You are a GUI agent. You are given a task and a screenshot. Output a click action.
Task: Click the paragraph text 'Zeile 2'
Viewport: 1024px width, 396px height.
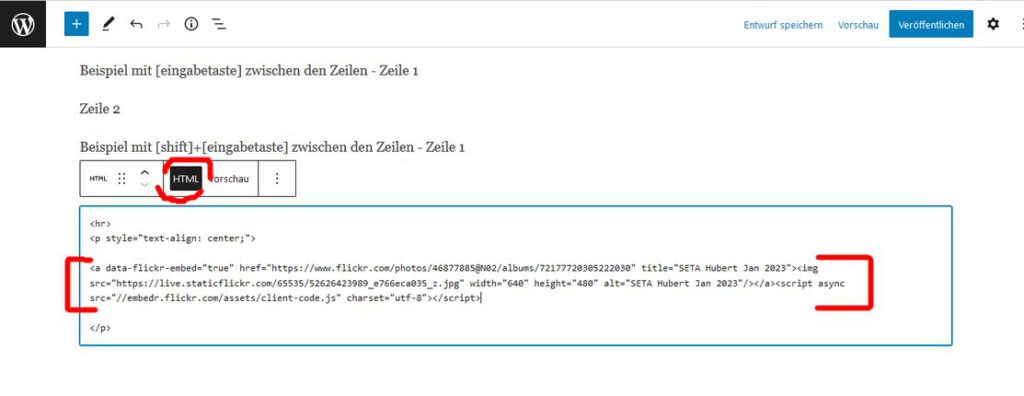tap(100, 109)
